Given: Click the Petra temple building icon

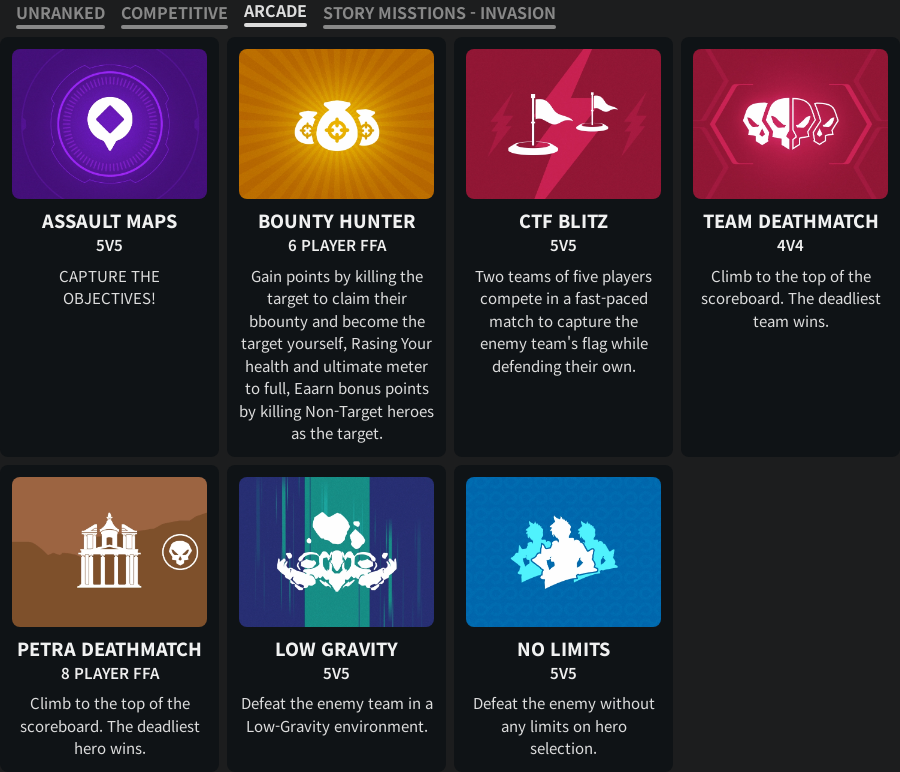Looking at the screenshot, I should pos(109,551).
